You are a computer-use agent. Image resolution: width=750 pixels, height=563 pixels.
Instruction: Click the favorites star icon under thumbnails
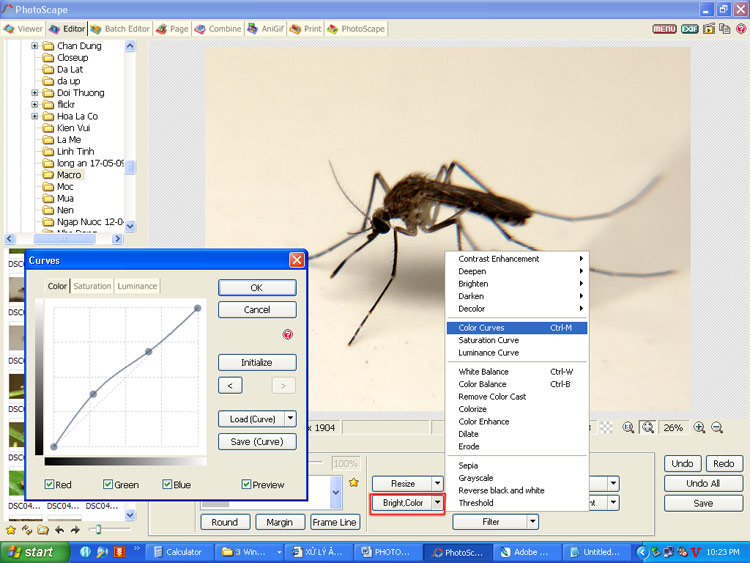tap(11, 530)
